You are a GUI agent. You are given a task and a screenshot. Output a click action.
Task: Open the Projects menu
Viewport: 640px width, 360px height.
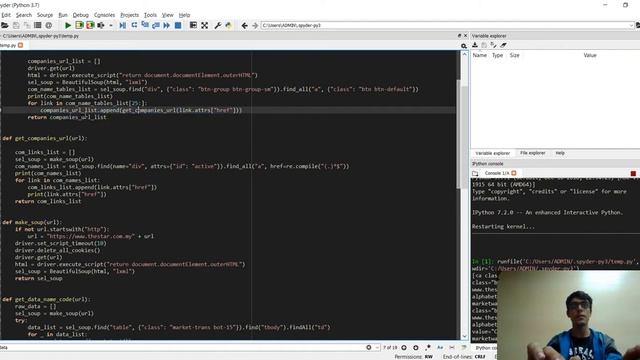coord(130,15)
